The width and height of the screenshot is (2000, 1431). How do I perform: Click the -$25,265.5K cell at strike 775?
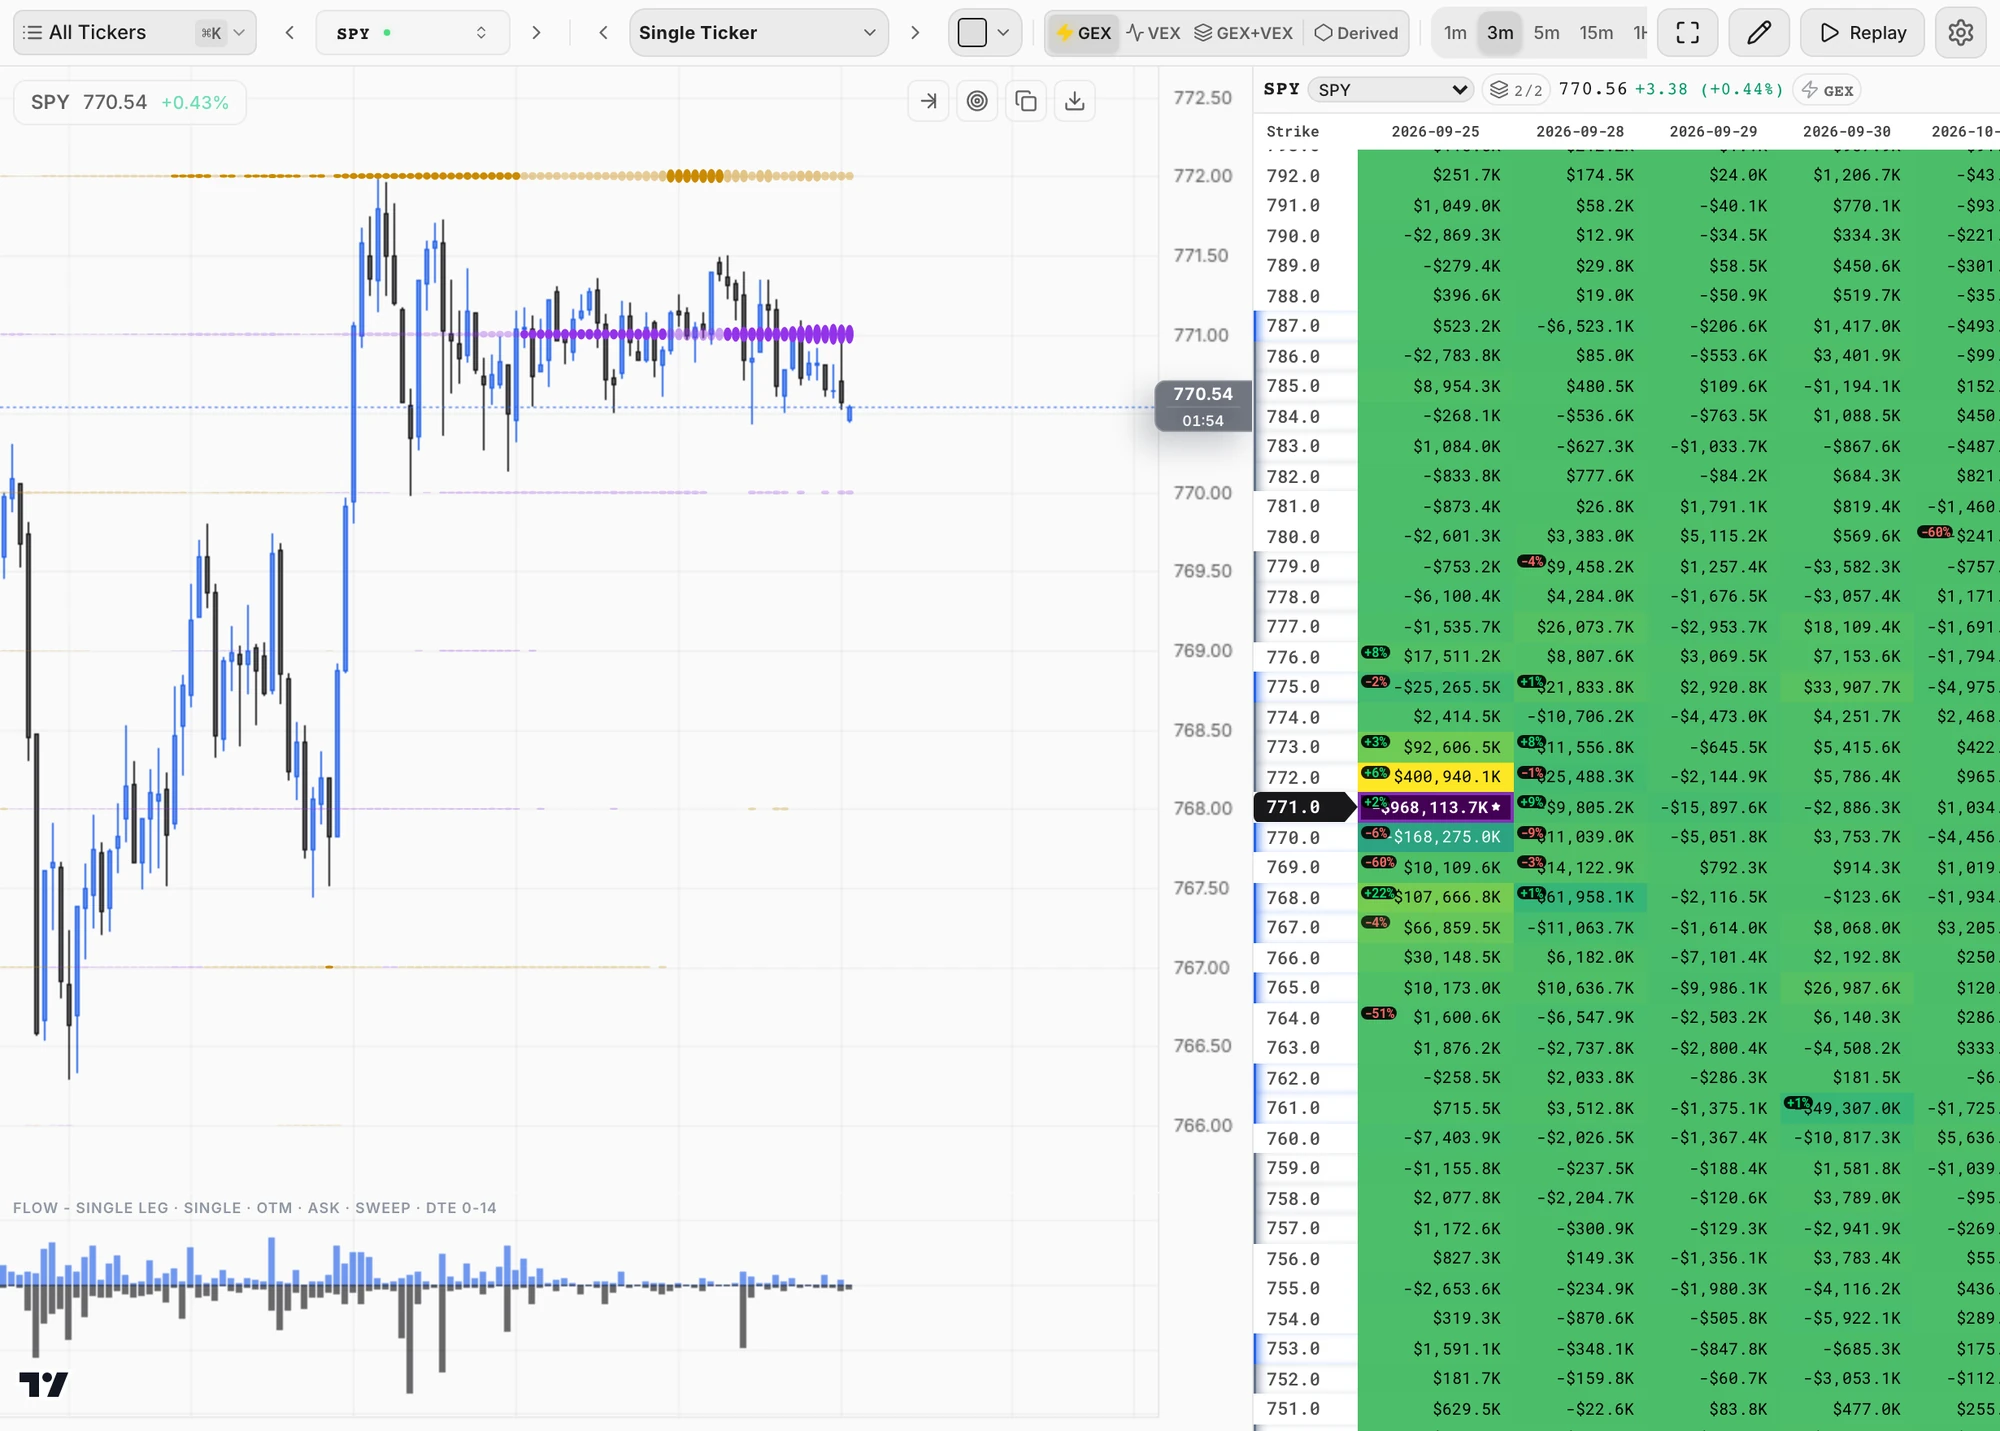coord(1436,687)
